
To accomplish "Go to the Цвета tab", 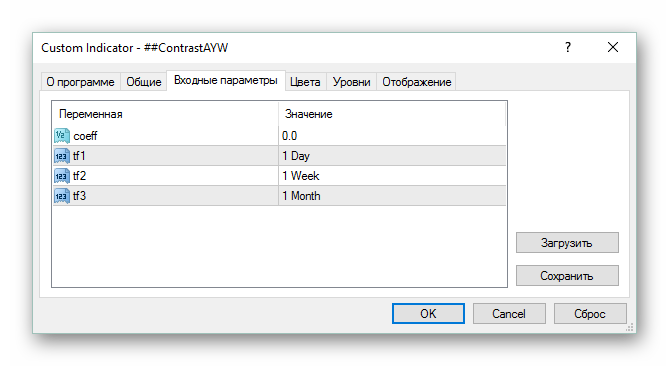I will [x=305, y=82].
